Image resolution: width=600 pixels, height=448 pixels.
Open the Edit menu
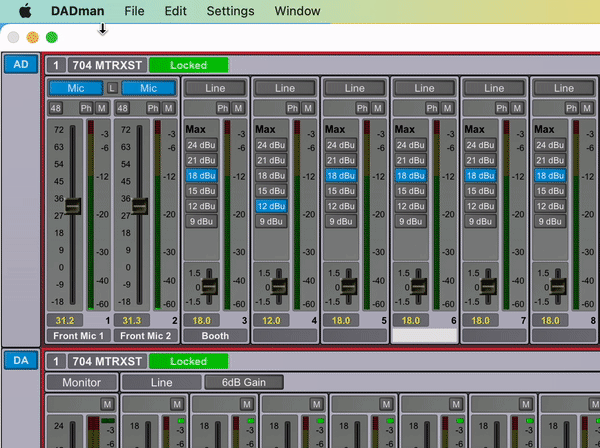(175, 11)
